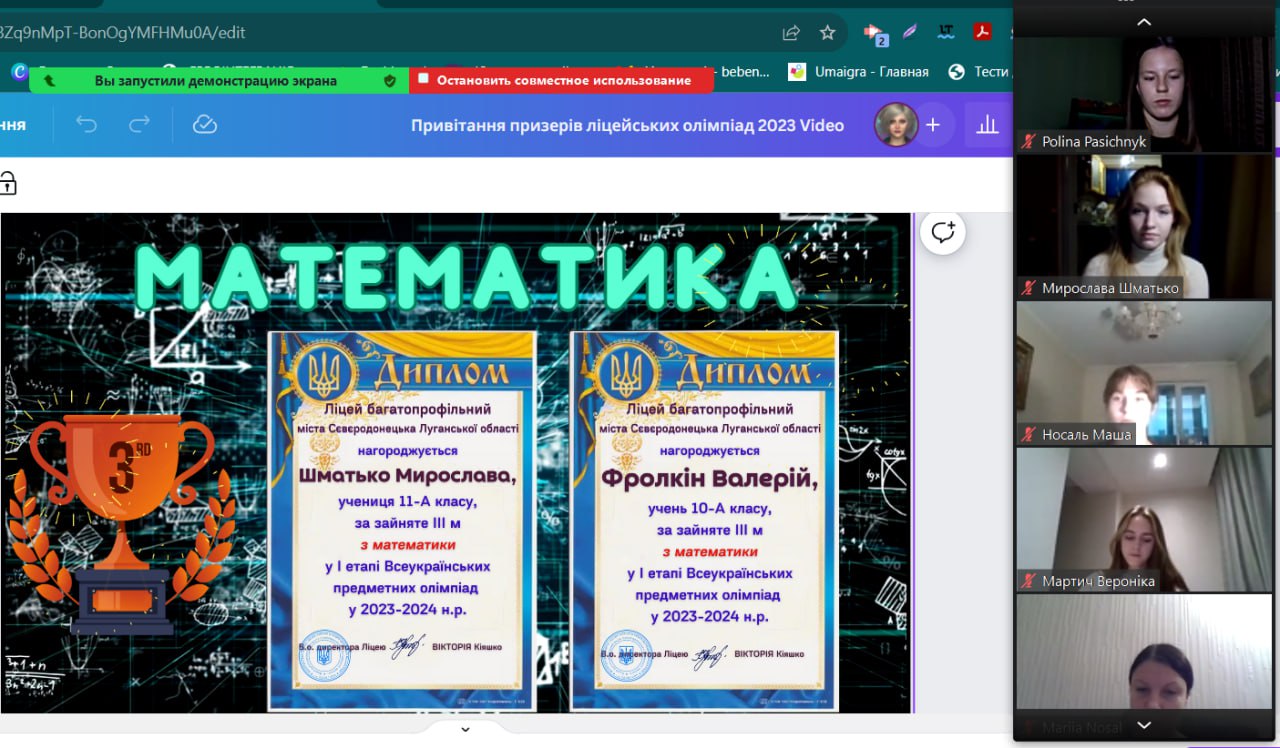The height and width of the screenshot is (748, 1280).
Task: Click the Остановить совместное использование button
Action: point(562,80)
